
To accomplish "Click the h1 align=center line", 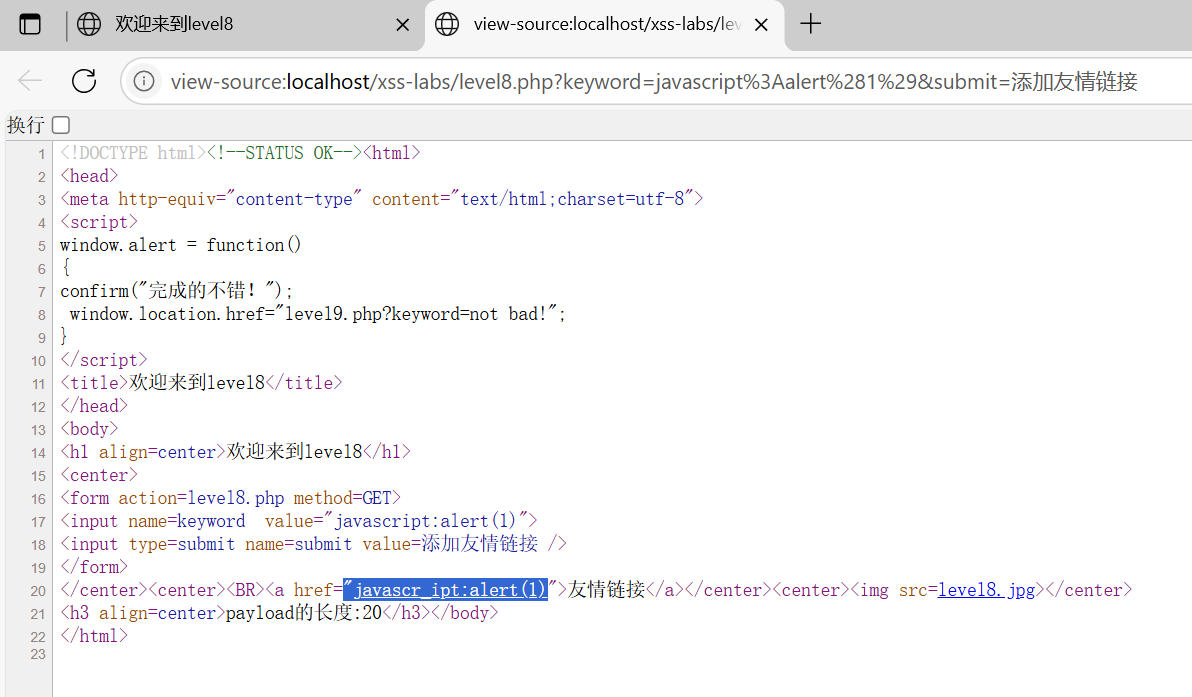I will 236,451.
